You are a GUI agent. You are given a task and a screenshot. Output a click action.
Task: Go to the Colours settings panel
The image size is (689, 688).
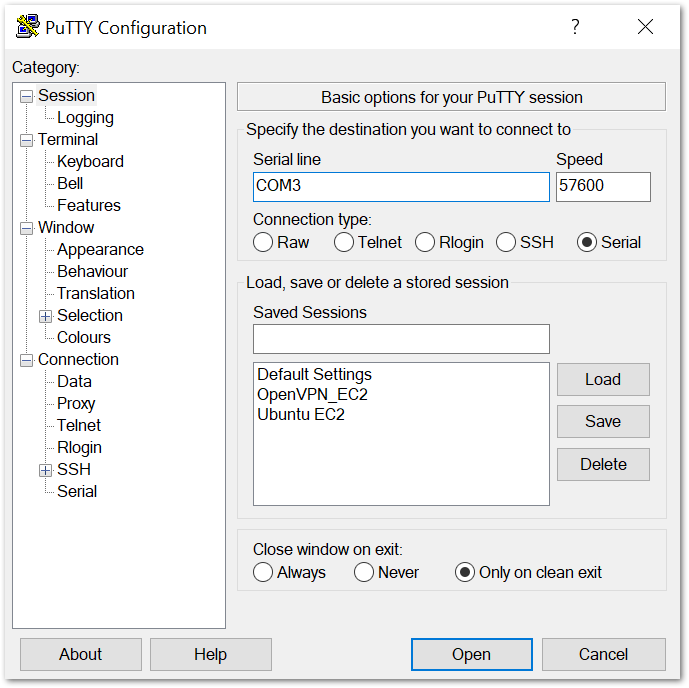click(83, 338)
